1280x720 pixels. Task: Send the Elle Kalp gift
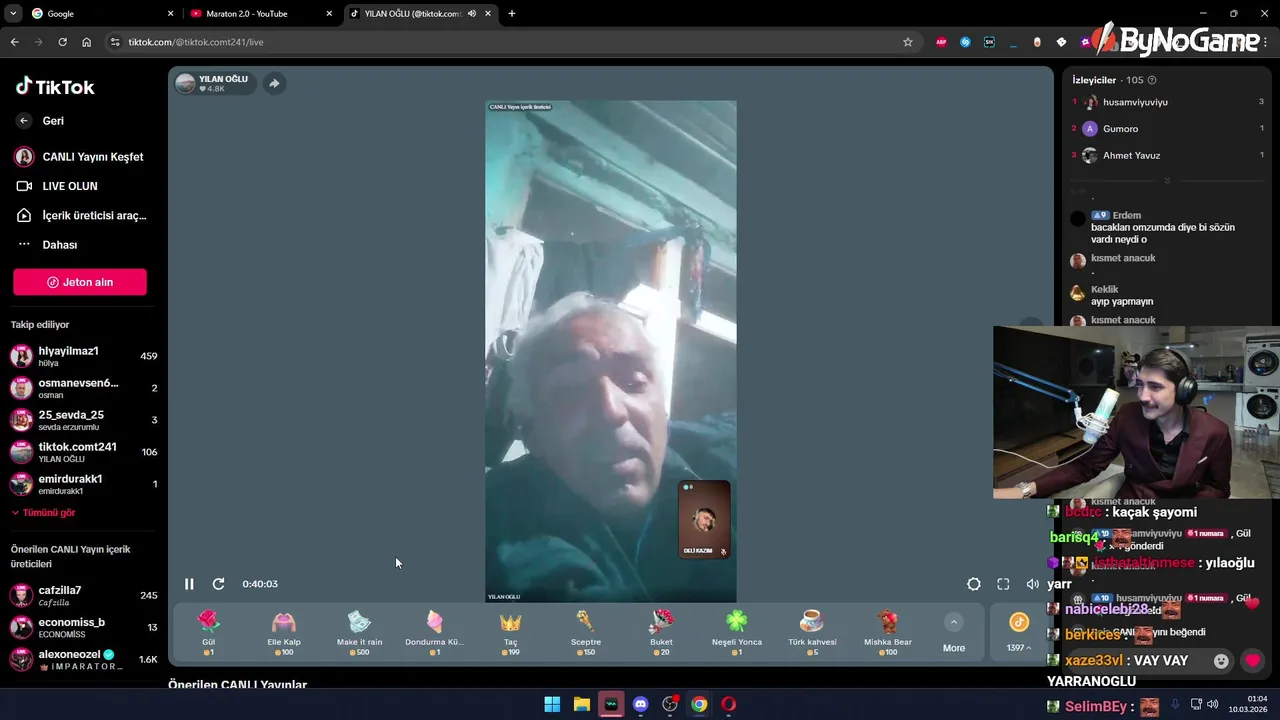[284, 632]
